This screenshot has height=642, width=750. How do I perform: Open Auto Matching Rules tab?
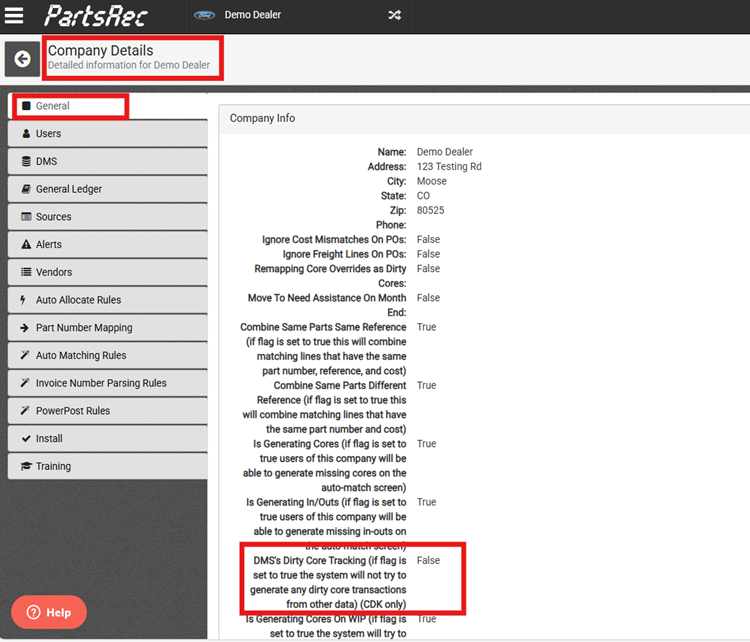pyautogui.click(x=108, y=355)
